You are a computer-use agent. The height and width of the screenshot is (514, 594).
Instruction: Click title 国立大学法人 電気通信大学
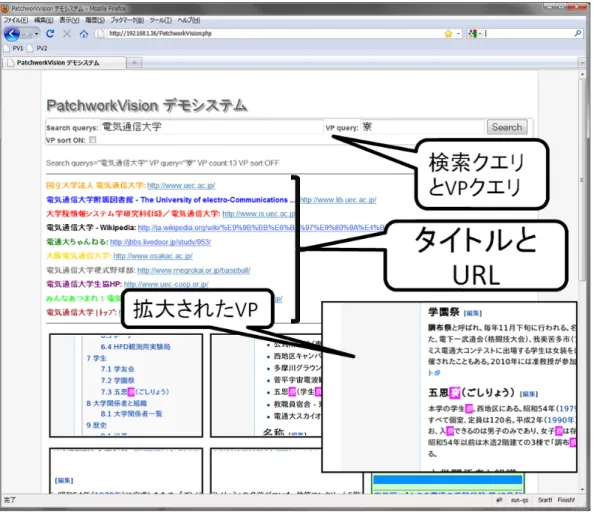(x=95, y=186)
